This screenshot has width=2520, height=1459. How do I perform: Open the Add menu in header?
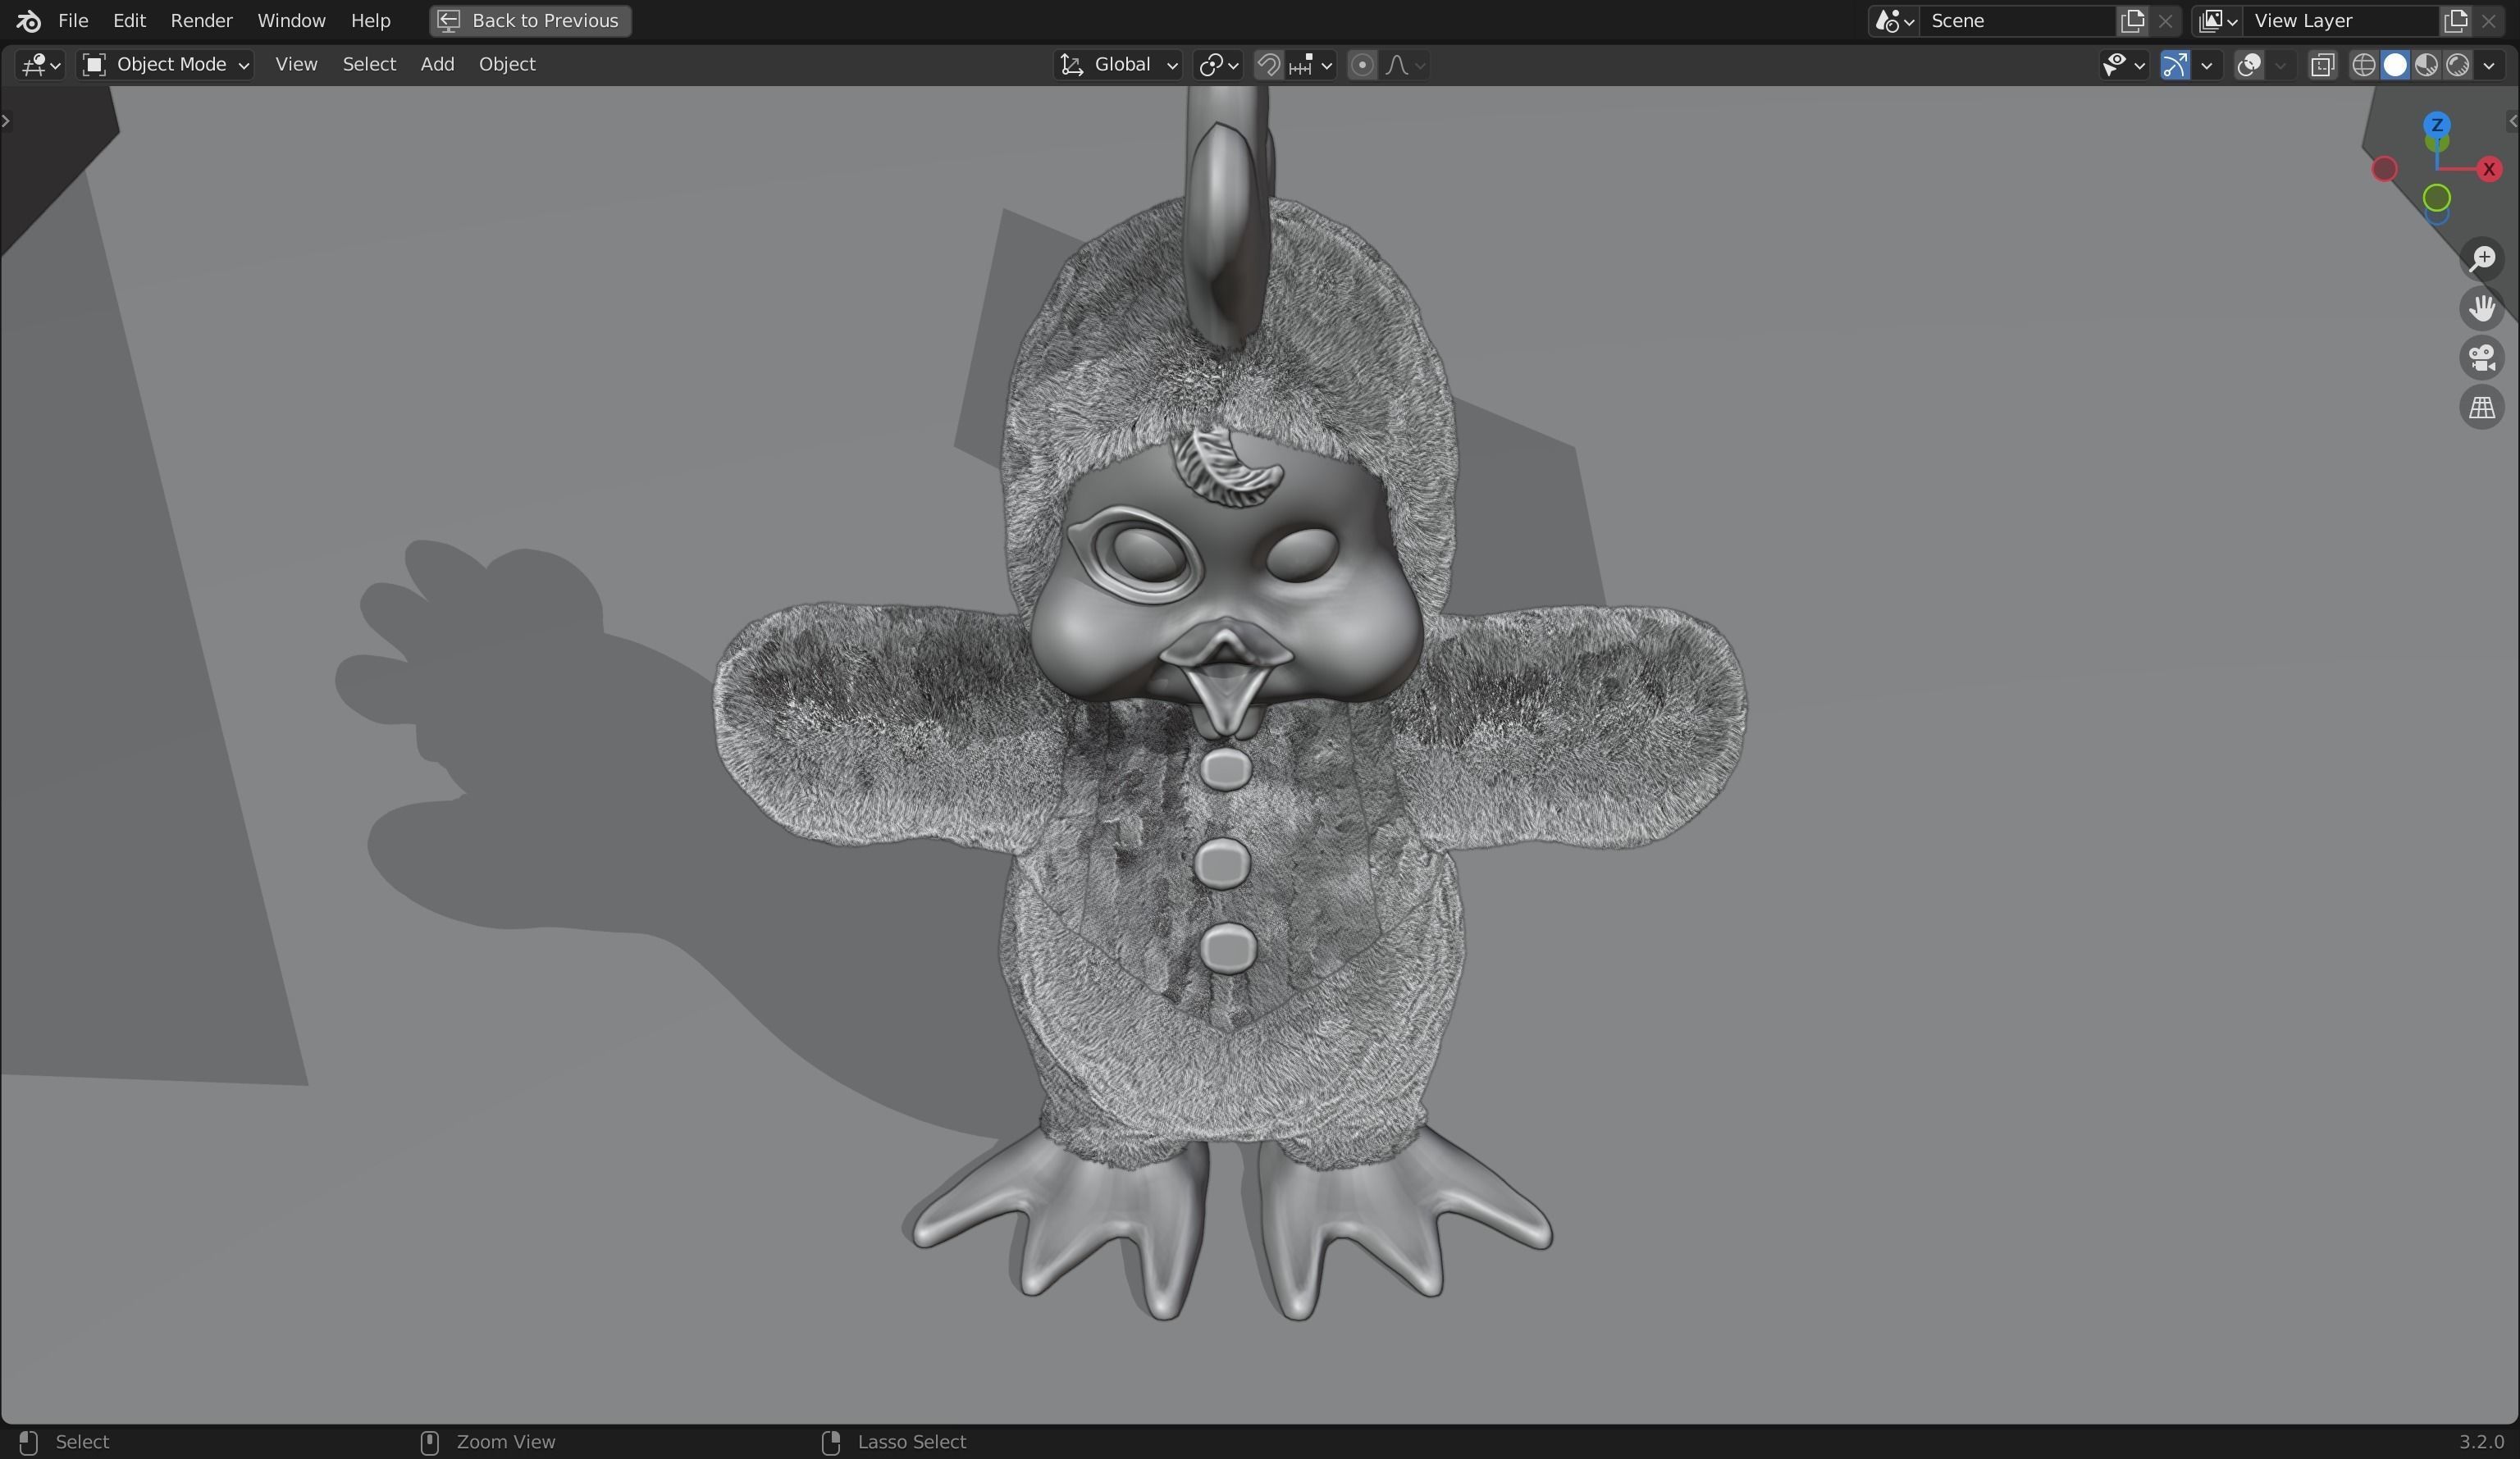click(x=437, y=64)
